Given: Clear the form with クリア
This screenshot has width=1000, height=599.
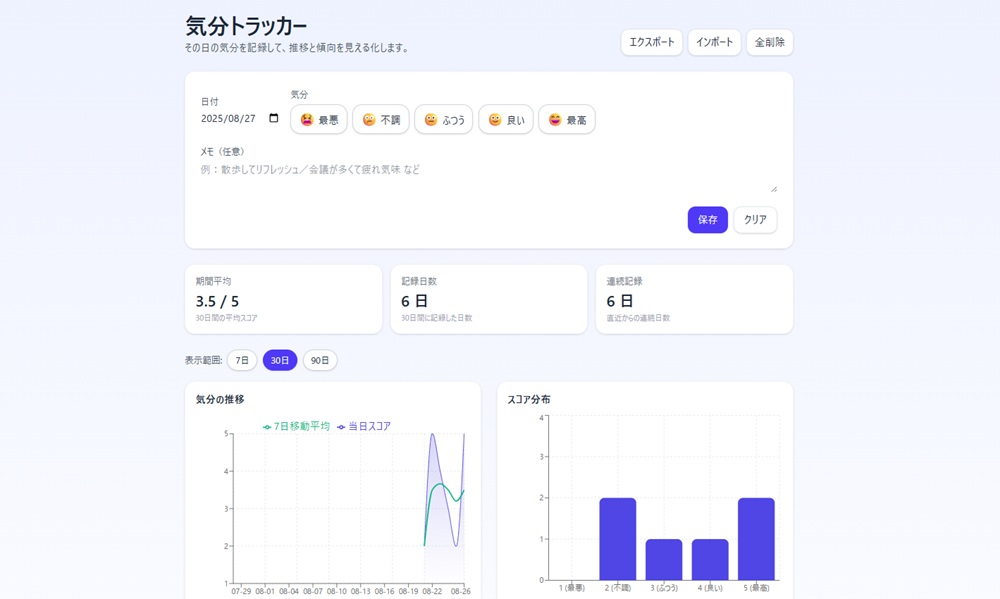Looking at the screenshot, I should pyautogui.click(x=755, y=220).
